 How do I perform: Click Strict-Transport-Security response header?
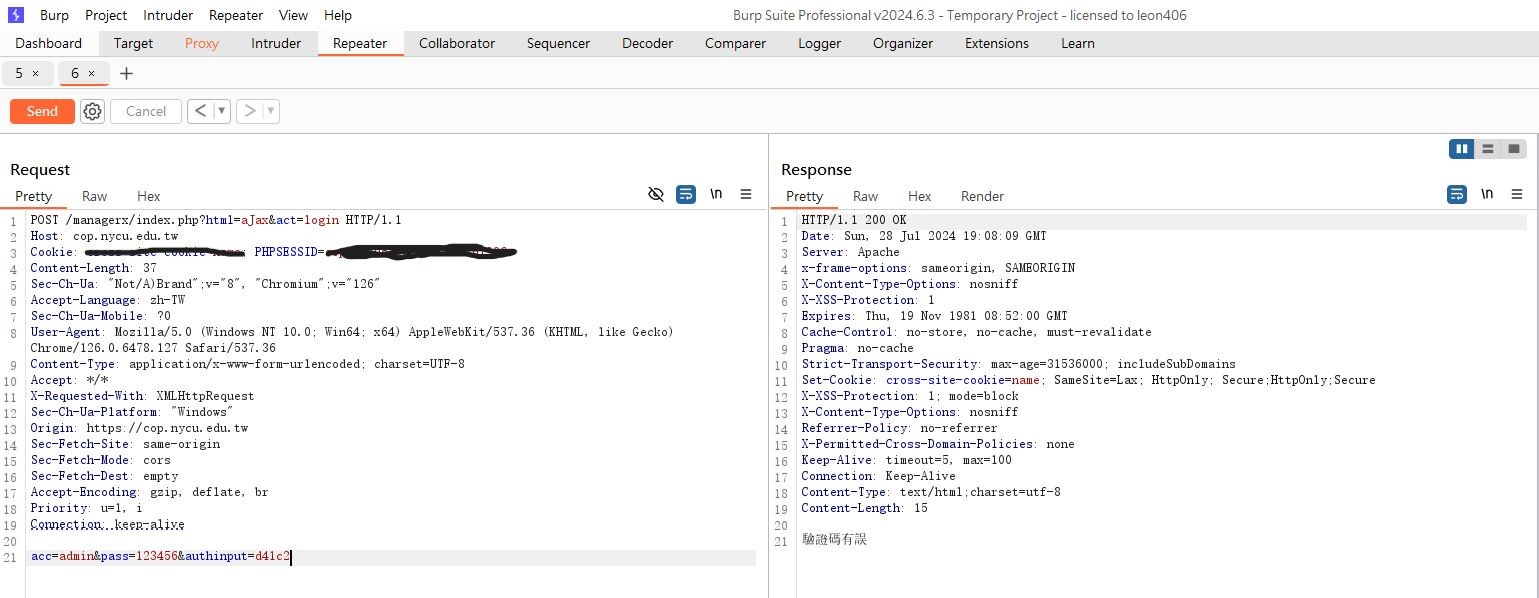tap(1018, 364)
